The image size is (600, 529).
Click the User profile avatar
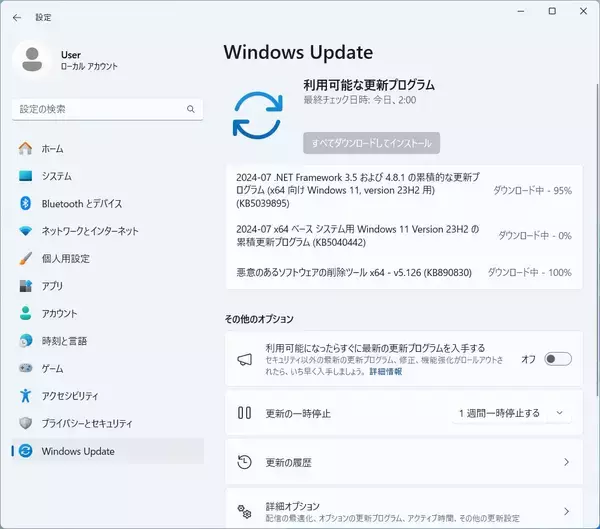pyautogui.click(x=32, y=60)
